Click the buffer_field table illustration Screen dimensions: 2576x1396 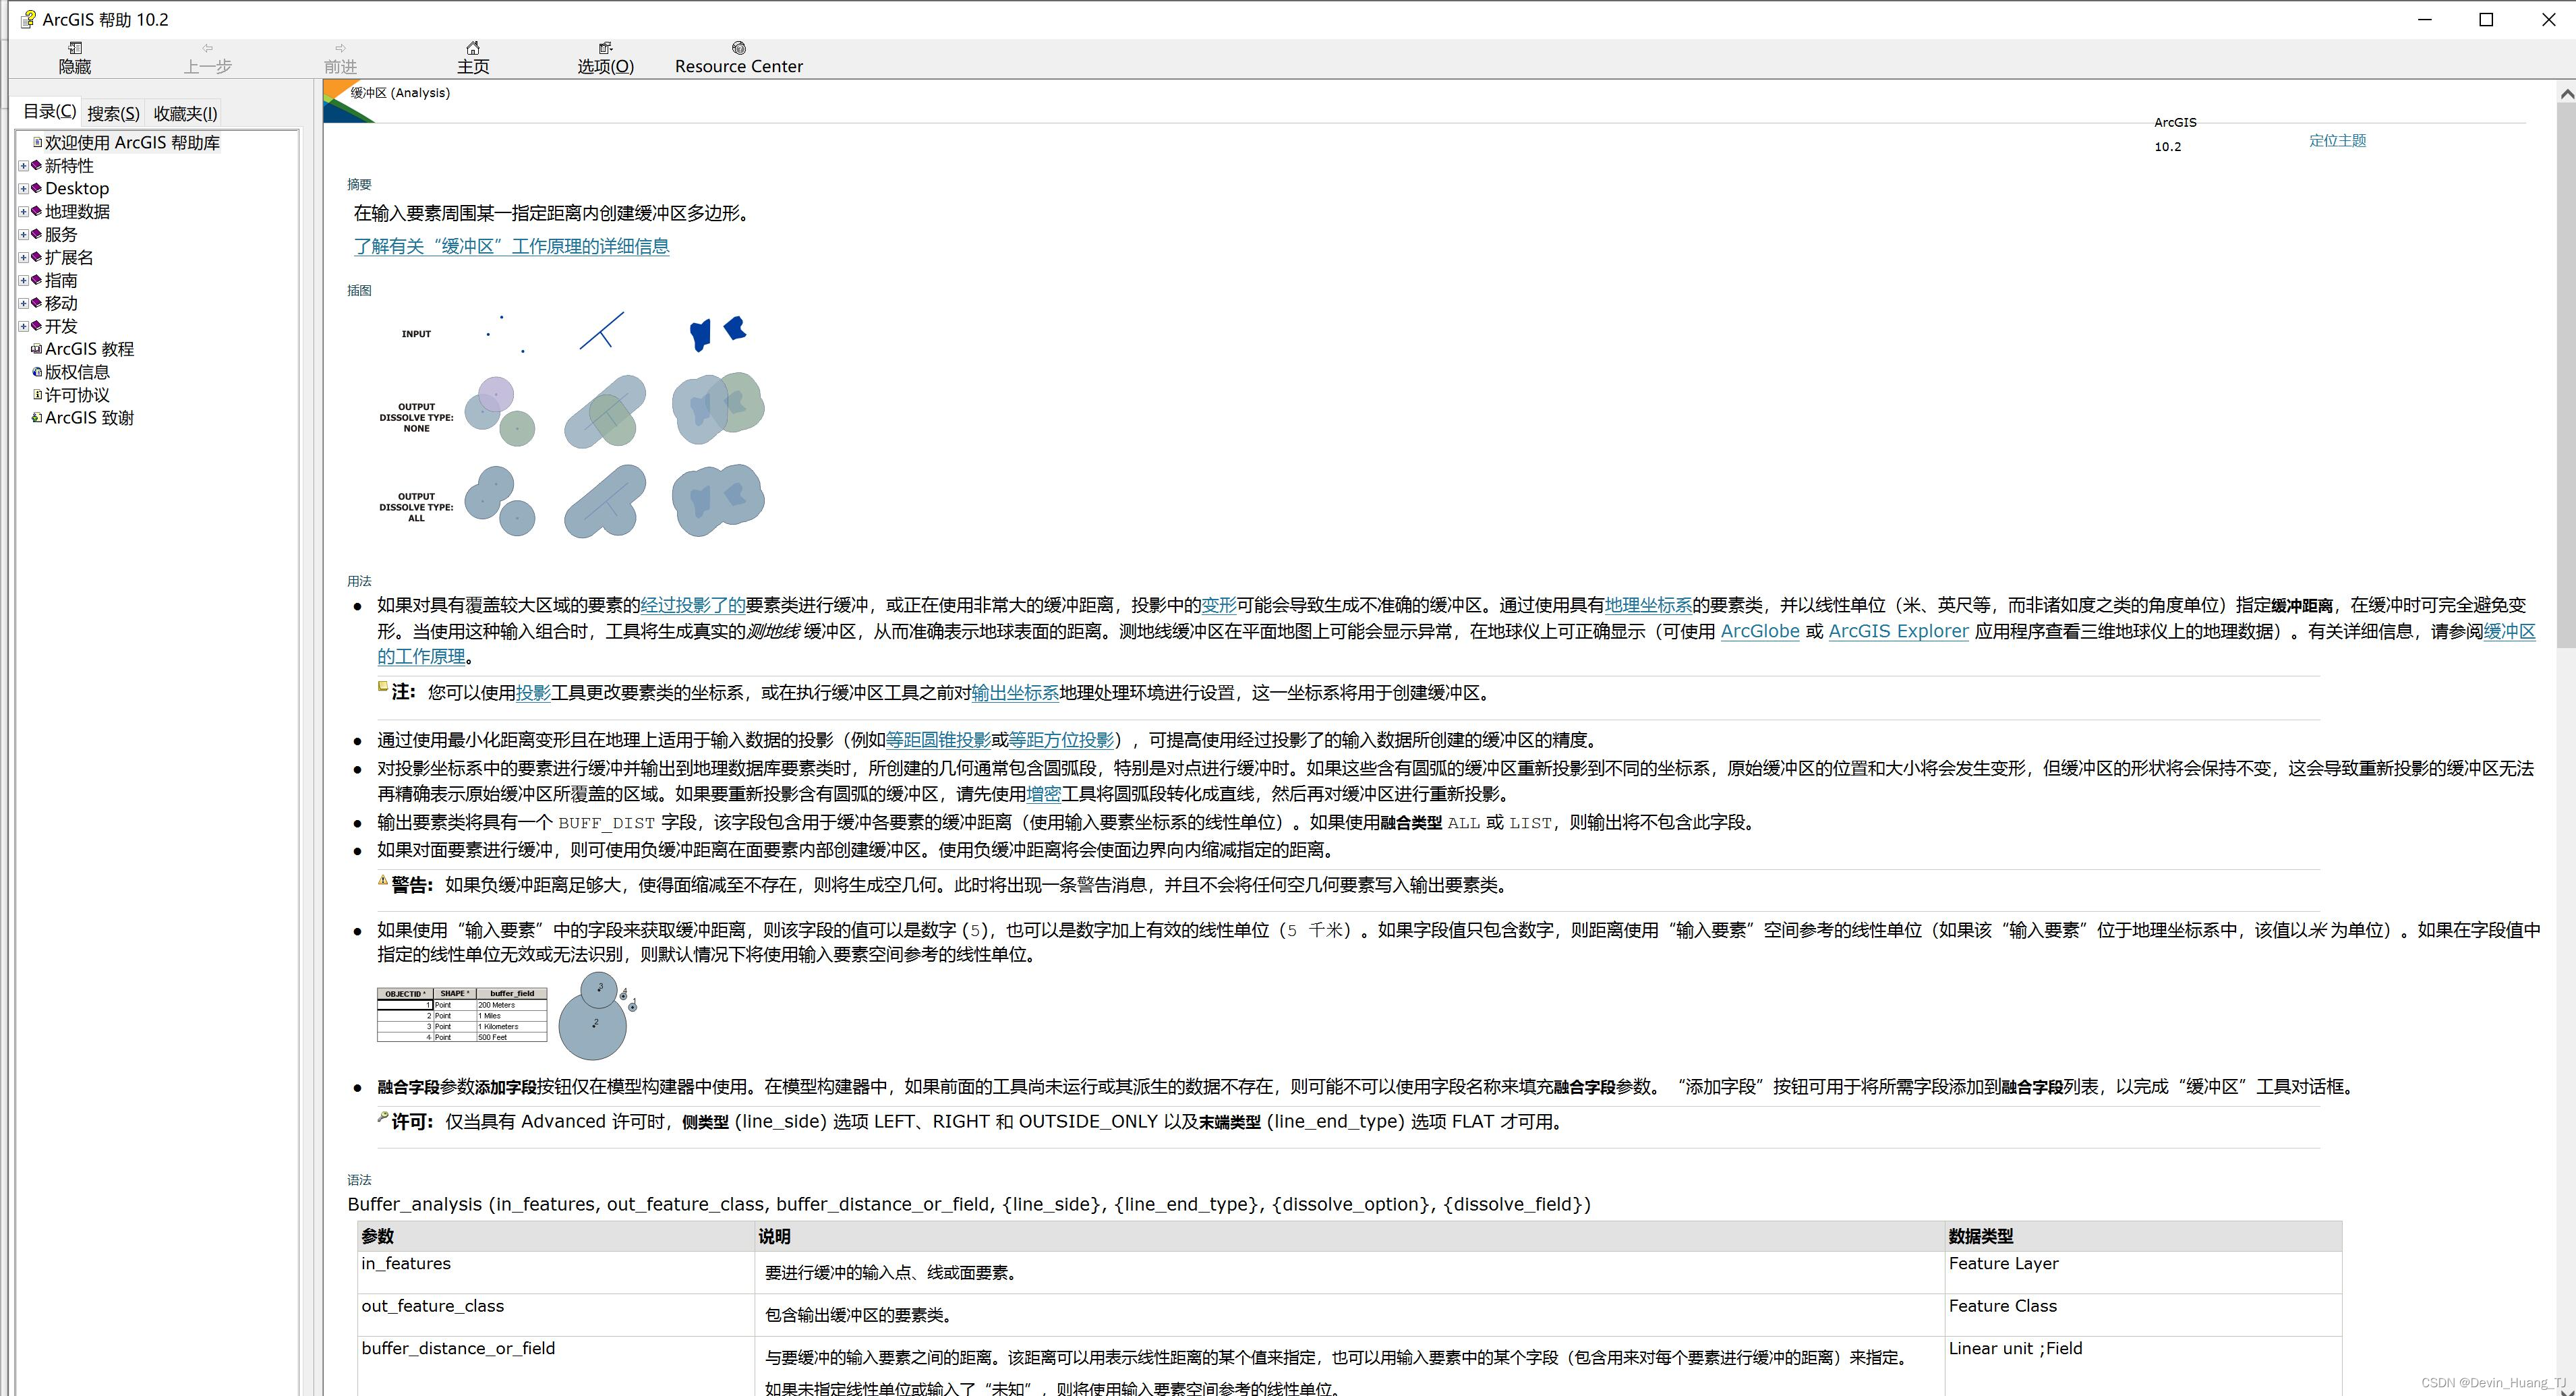[462, 1015]
